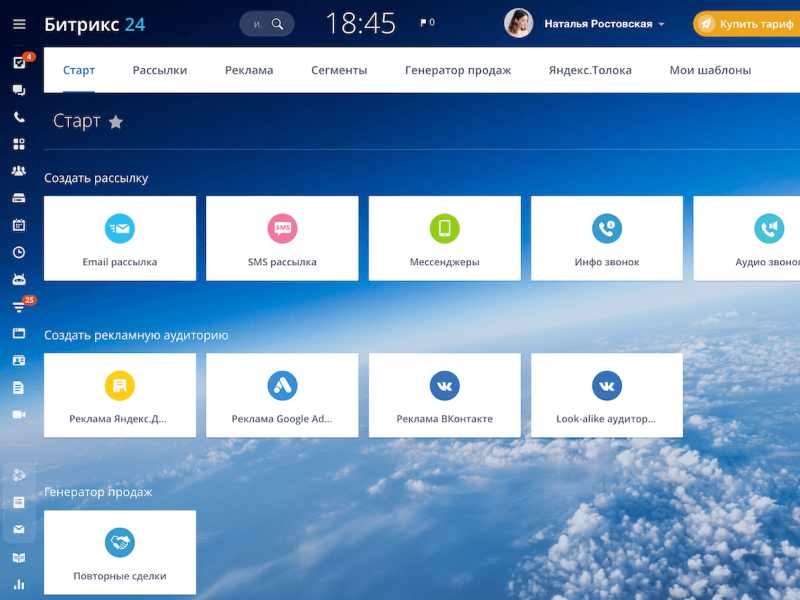Image resolution: width=800 pixels, height=600 pixels.
Task: Create an SMS рассылка
Action: pos(282,238)
